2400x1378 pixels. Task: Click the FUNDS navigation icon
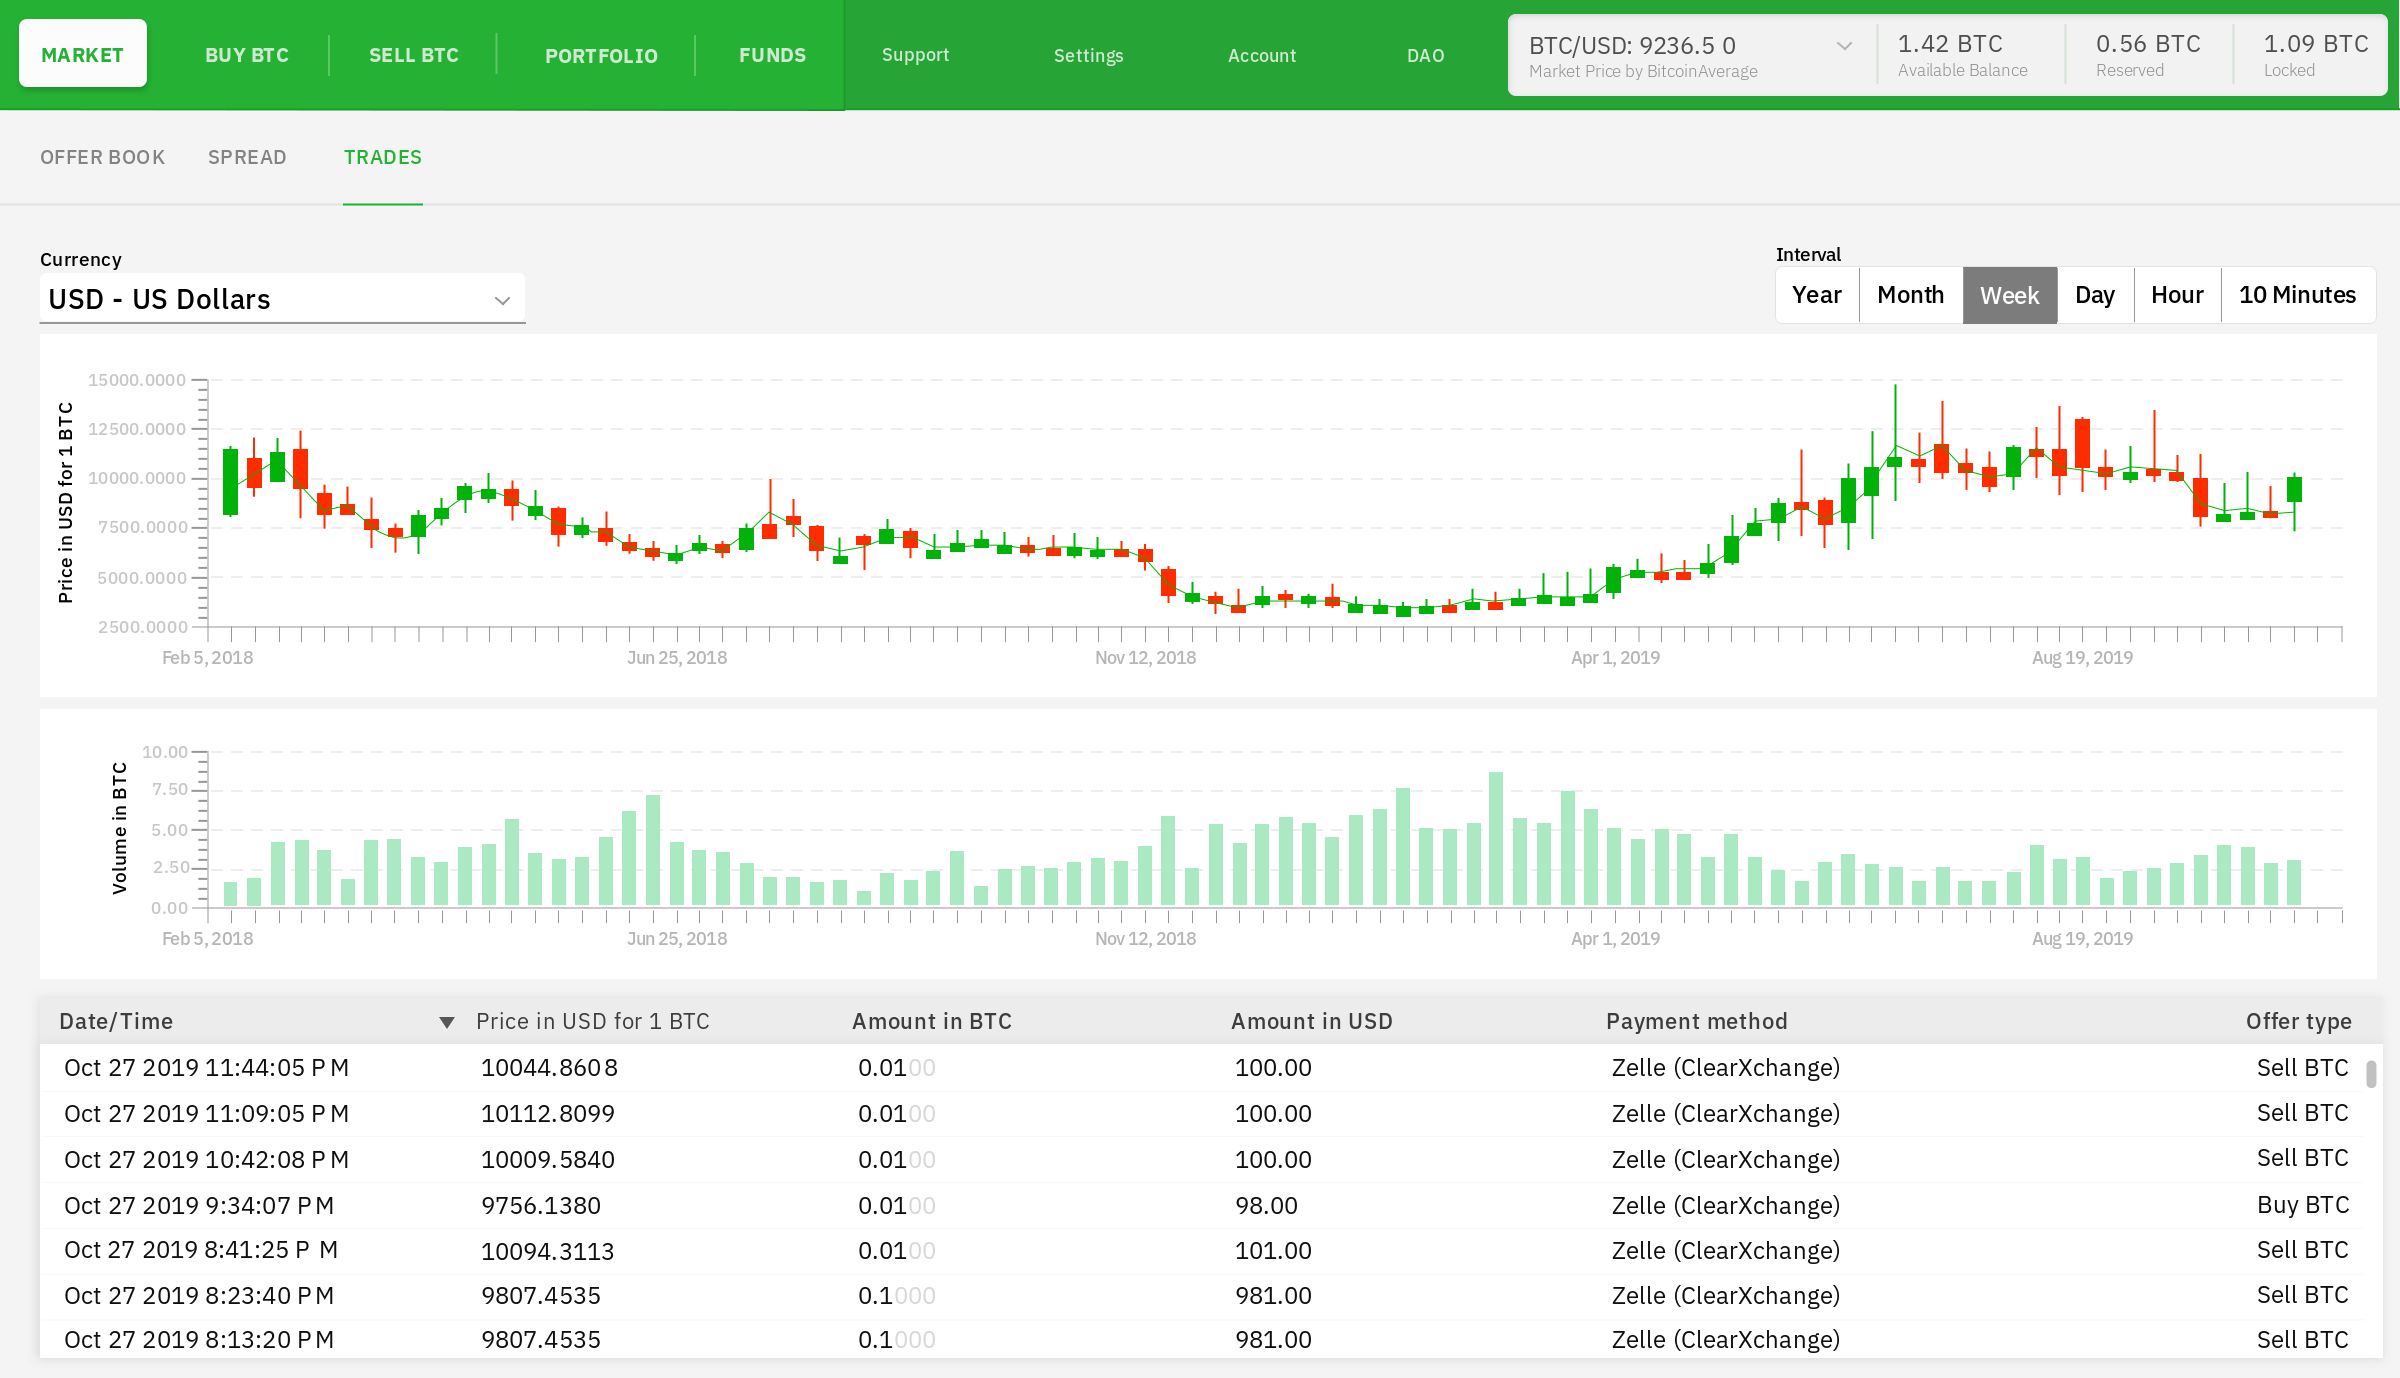(770, 54)
